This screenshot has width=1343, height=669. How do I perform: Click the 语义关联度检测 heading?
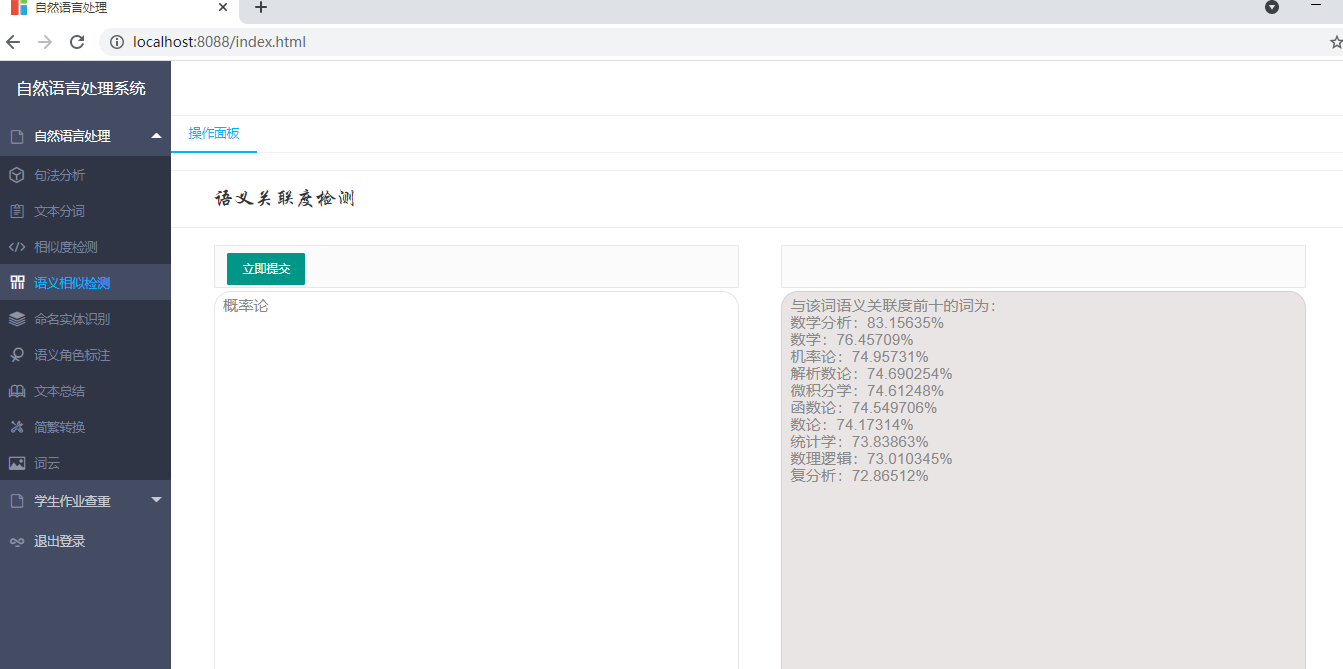285,199
